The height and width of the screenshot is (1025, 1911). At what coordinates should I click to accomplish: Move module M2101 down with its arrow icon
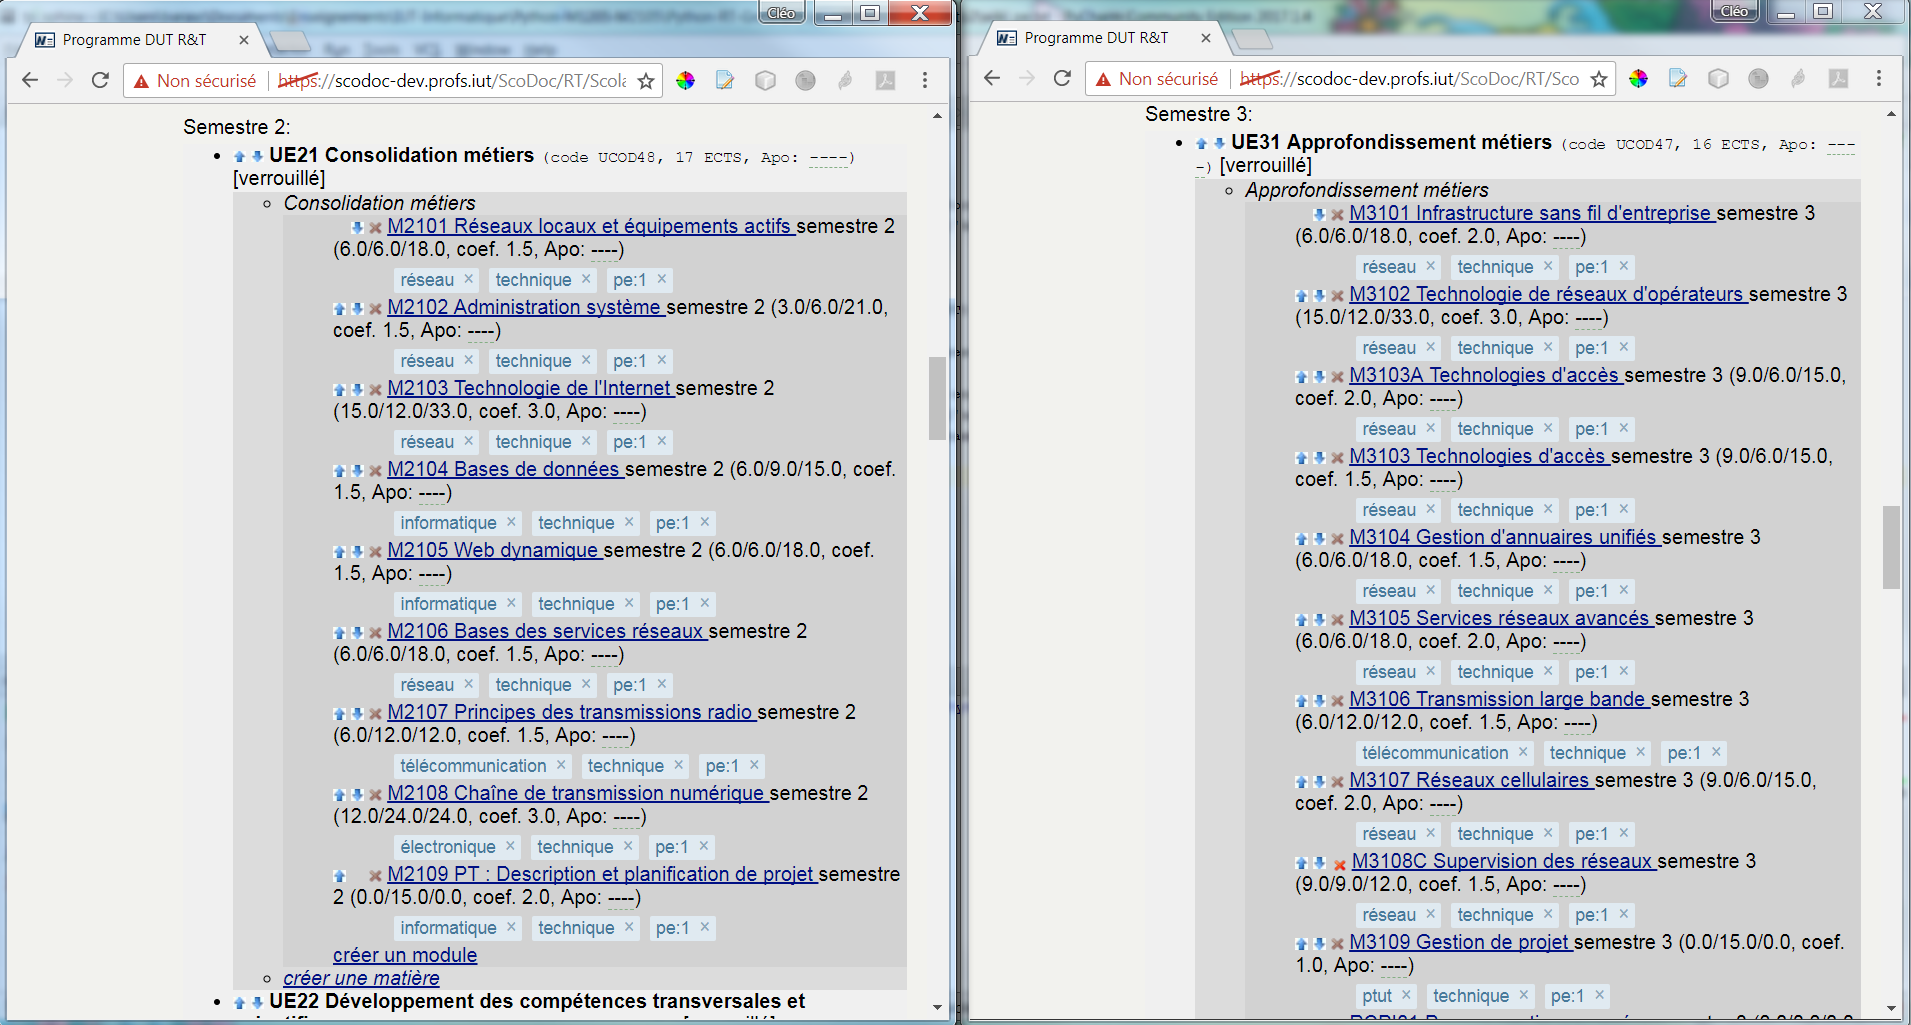pyautogui.click(x=357, y=228)
